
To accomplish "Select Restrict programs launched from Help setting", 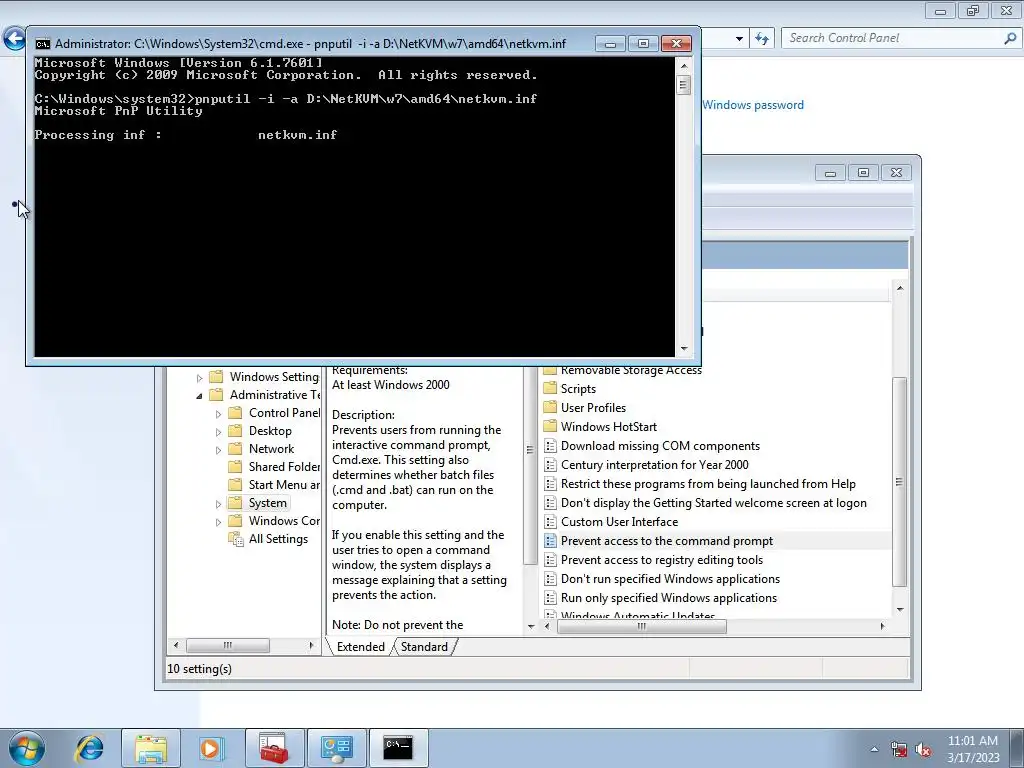I will pyautogui.click(x=708, y=483).
